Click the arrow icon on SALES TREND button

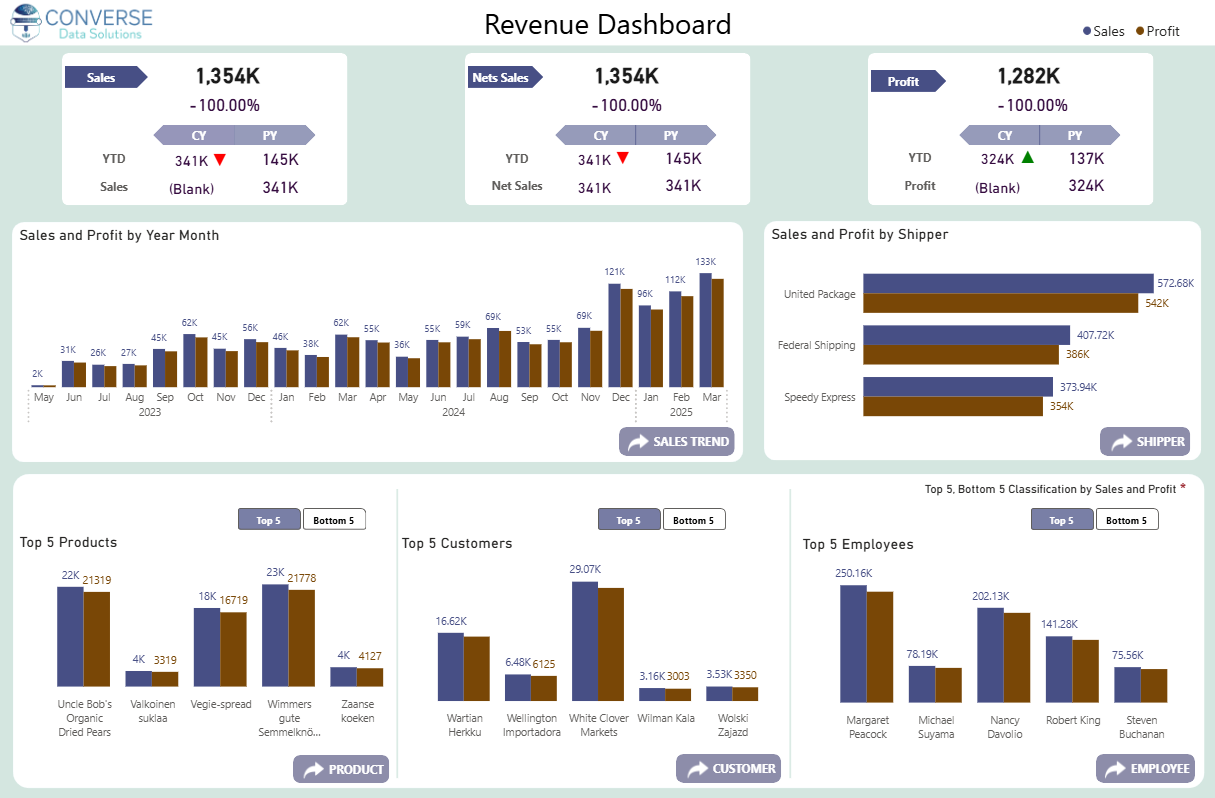click(x=640, y=442)
